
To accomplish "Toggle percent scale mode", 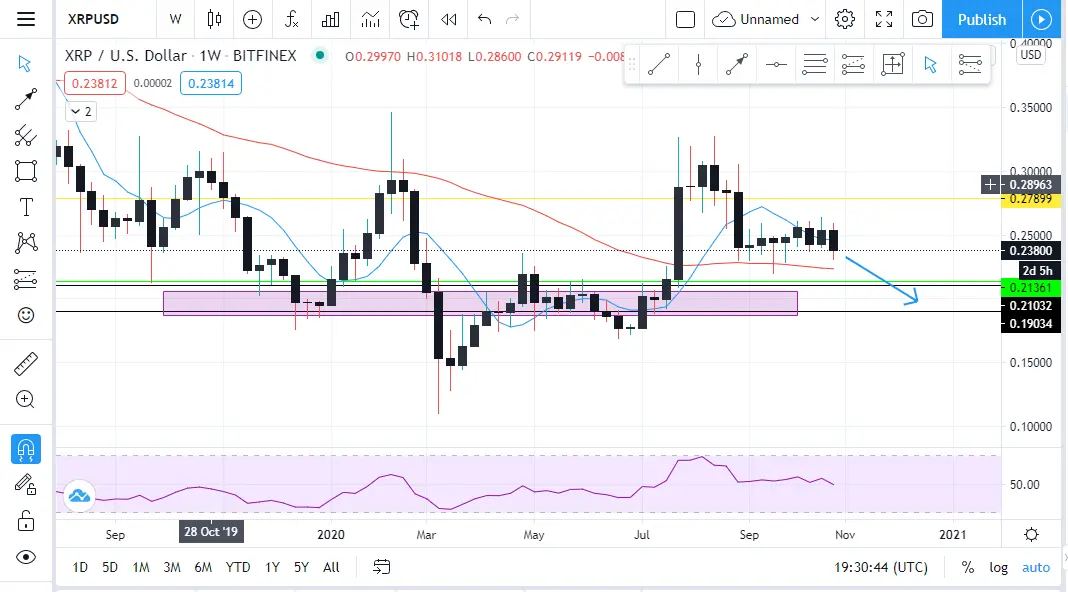I will point(968,567).
